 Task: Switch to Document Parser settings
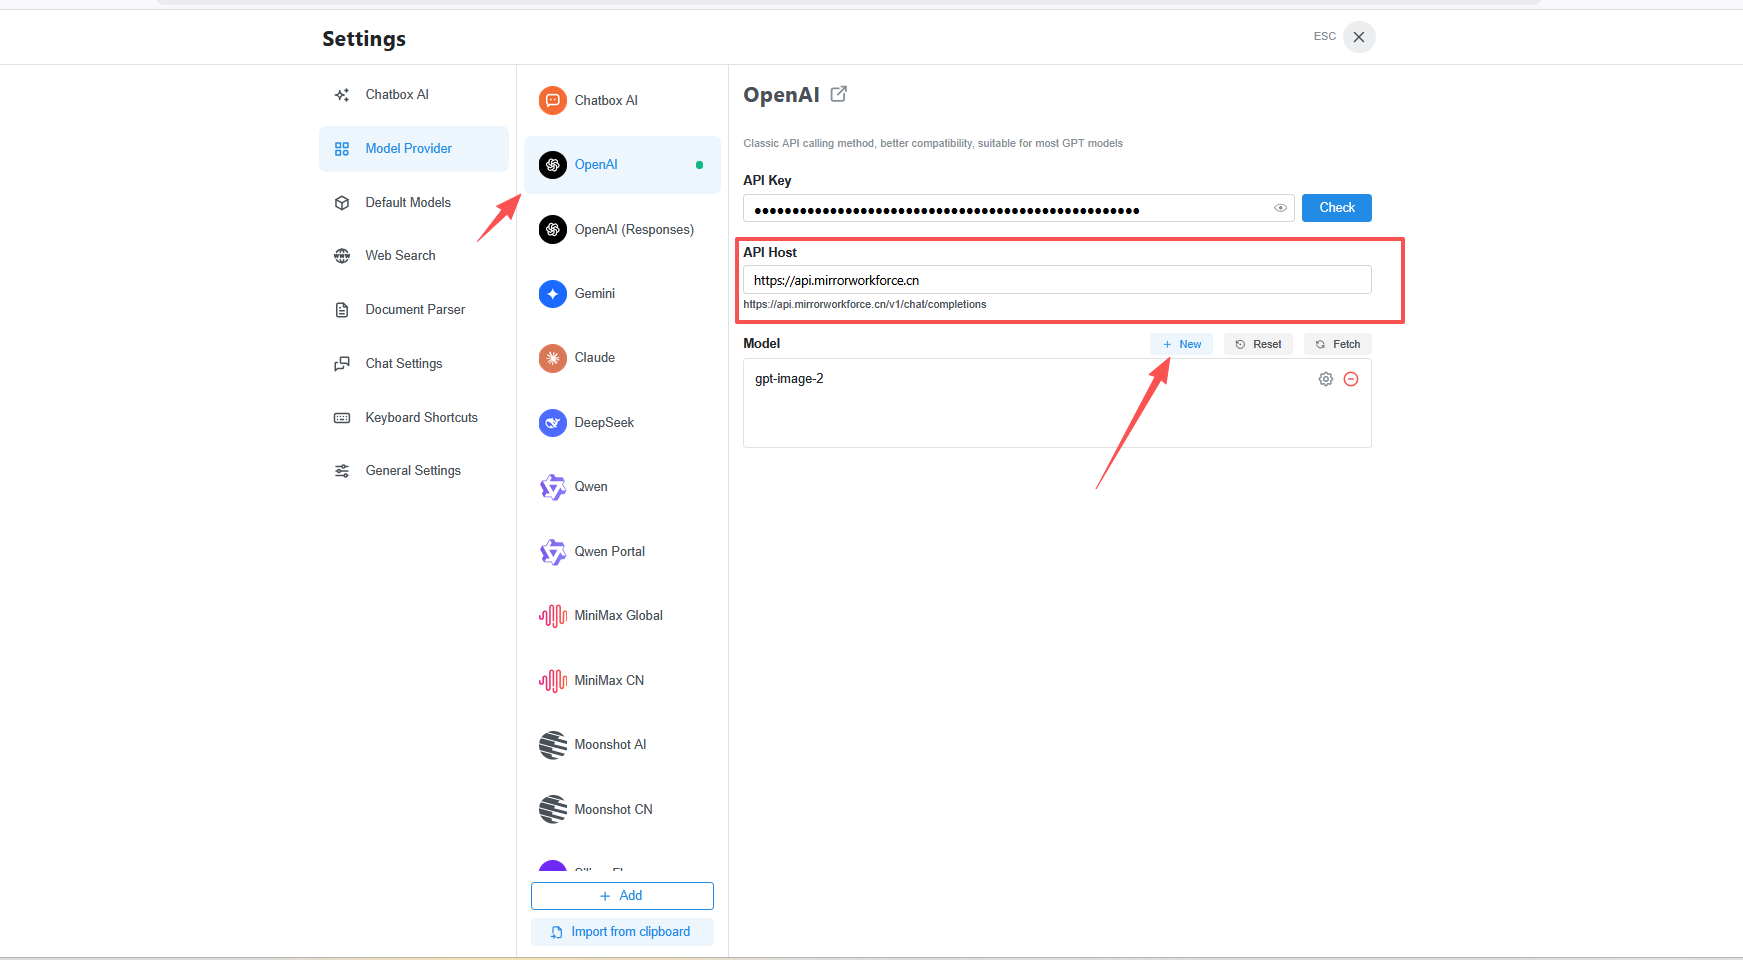tap(413, 310)
